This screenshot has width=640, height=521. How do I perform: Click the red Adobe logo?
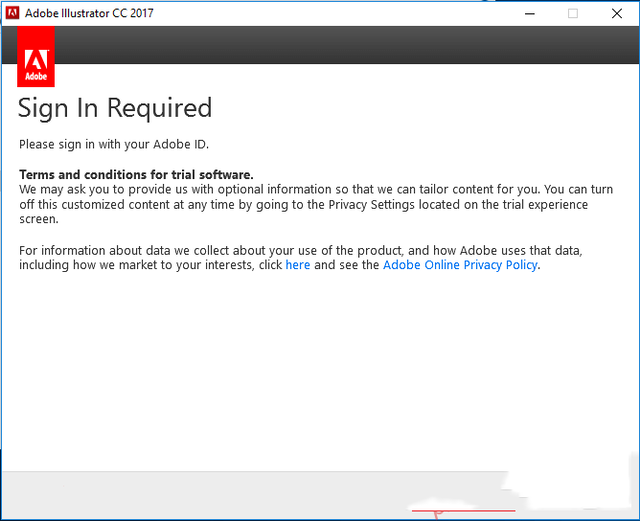[x=36, y=57]
